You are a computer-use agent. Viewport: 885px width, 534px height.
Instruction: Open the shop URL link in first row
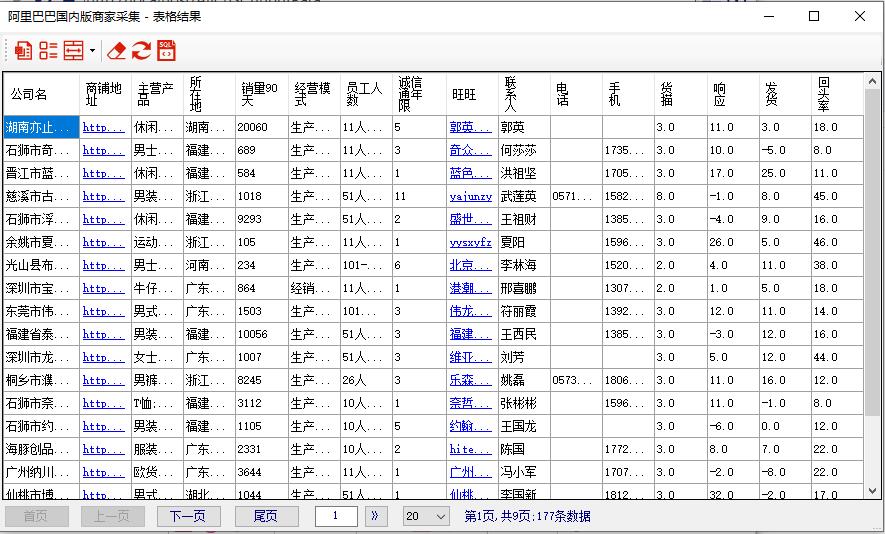(x=103, y=128)
